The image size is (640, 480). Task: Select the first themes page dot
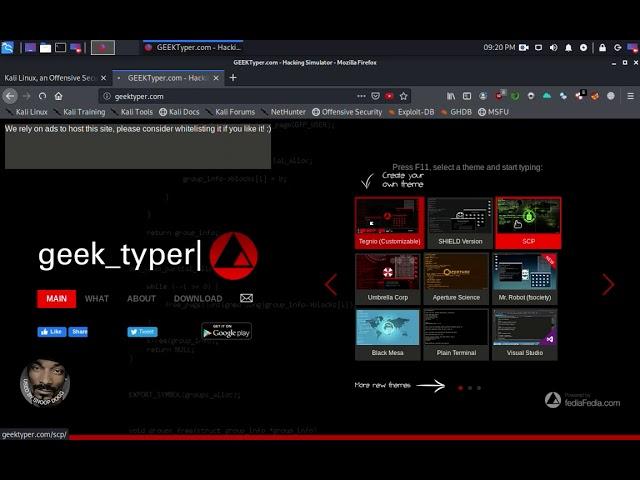coord(460,388)
